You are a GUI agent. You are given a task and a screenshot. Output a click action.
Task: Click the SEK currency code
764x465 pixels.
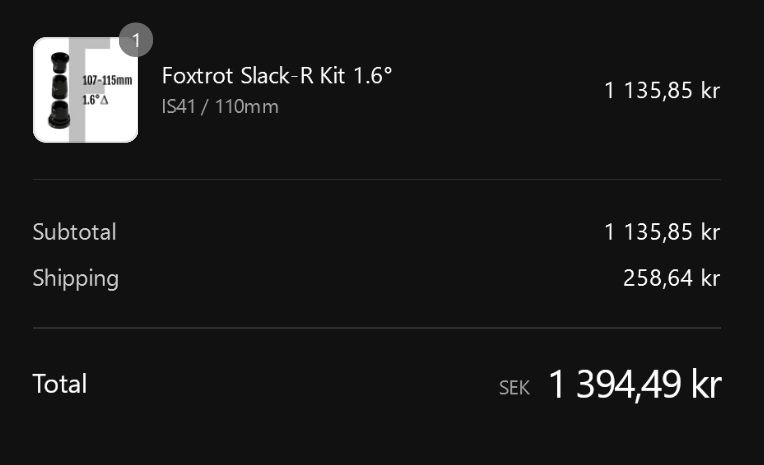514,388
